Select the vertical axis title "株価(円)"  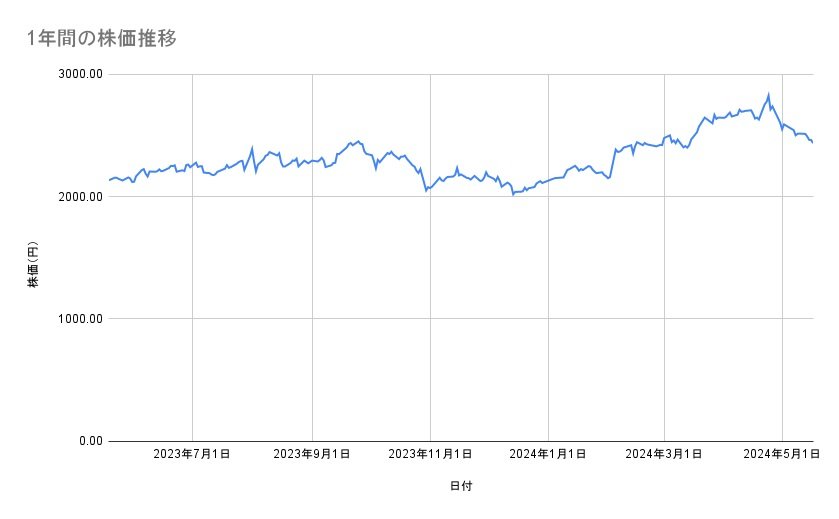33,265
